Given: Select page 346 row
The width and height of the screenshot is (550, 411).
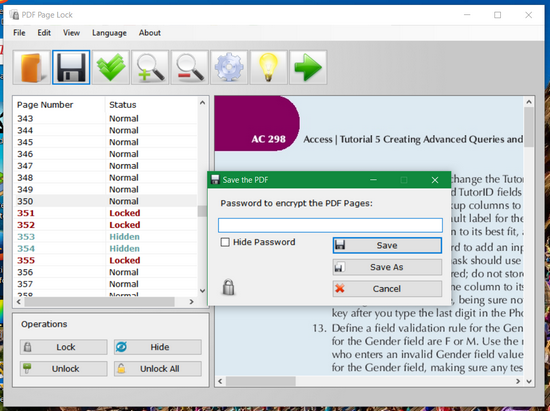Looking at the screenshot, I should point(106,154).
